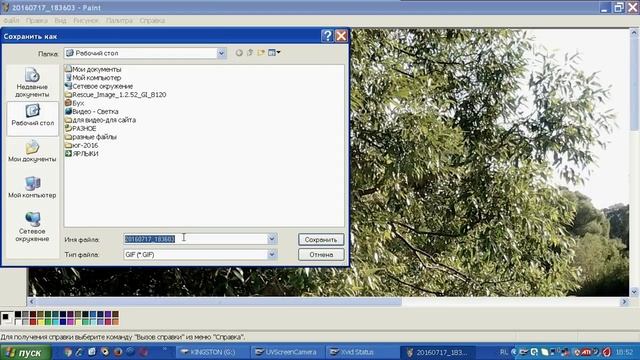Select Сетевое окружение in file list
640x360 pixels.
pos(99,86)
